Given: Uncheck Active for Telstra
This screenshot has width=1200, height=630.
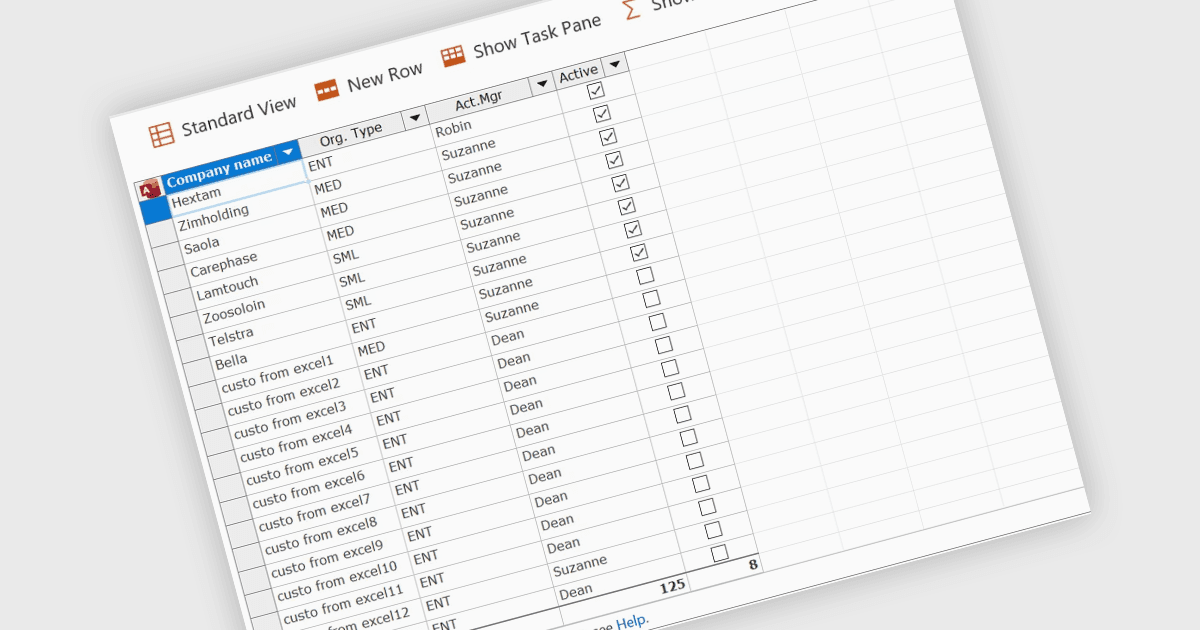Looking at the screenshot, I should click(633, 229).
